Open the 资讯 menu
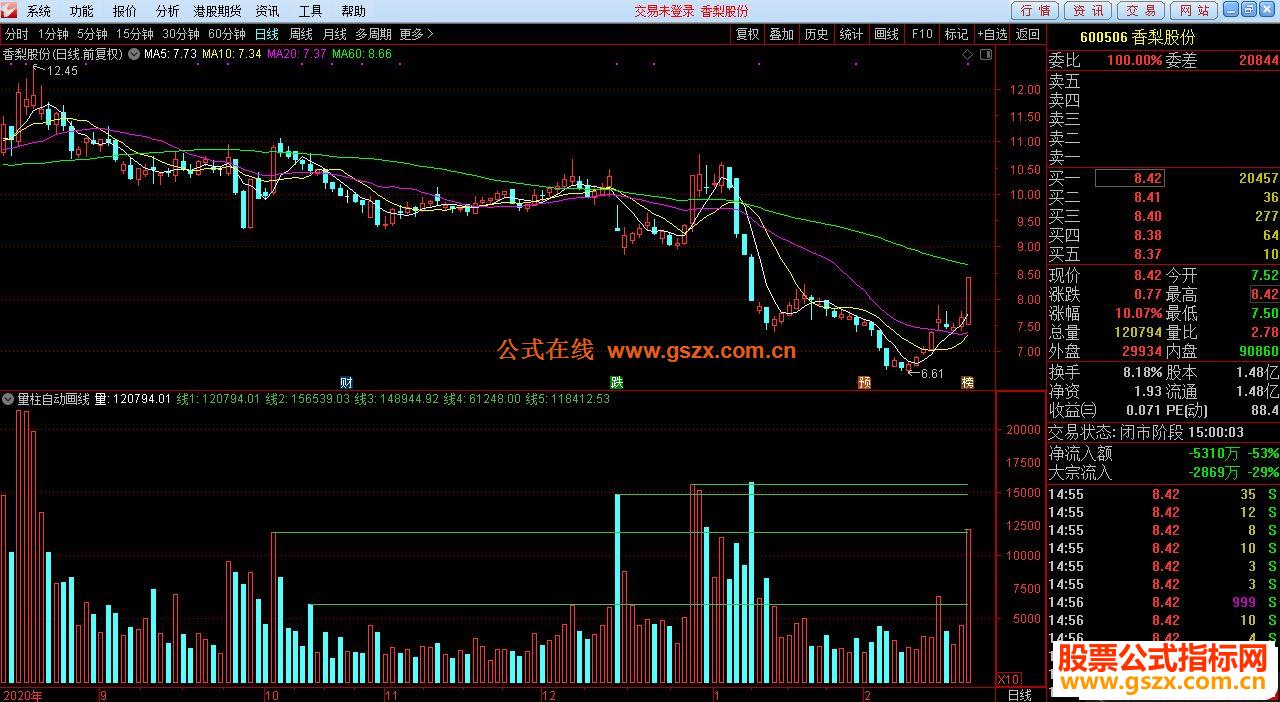 pyautogui.click(x=267, y=11)
